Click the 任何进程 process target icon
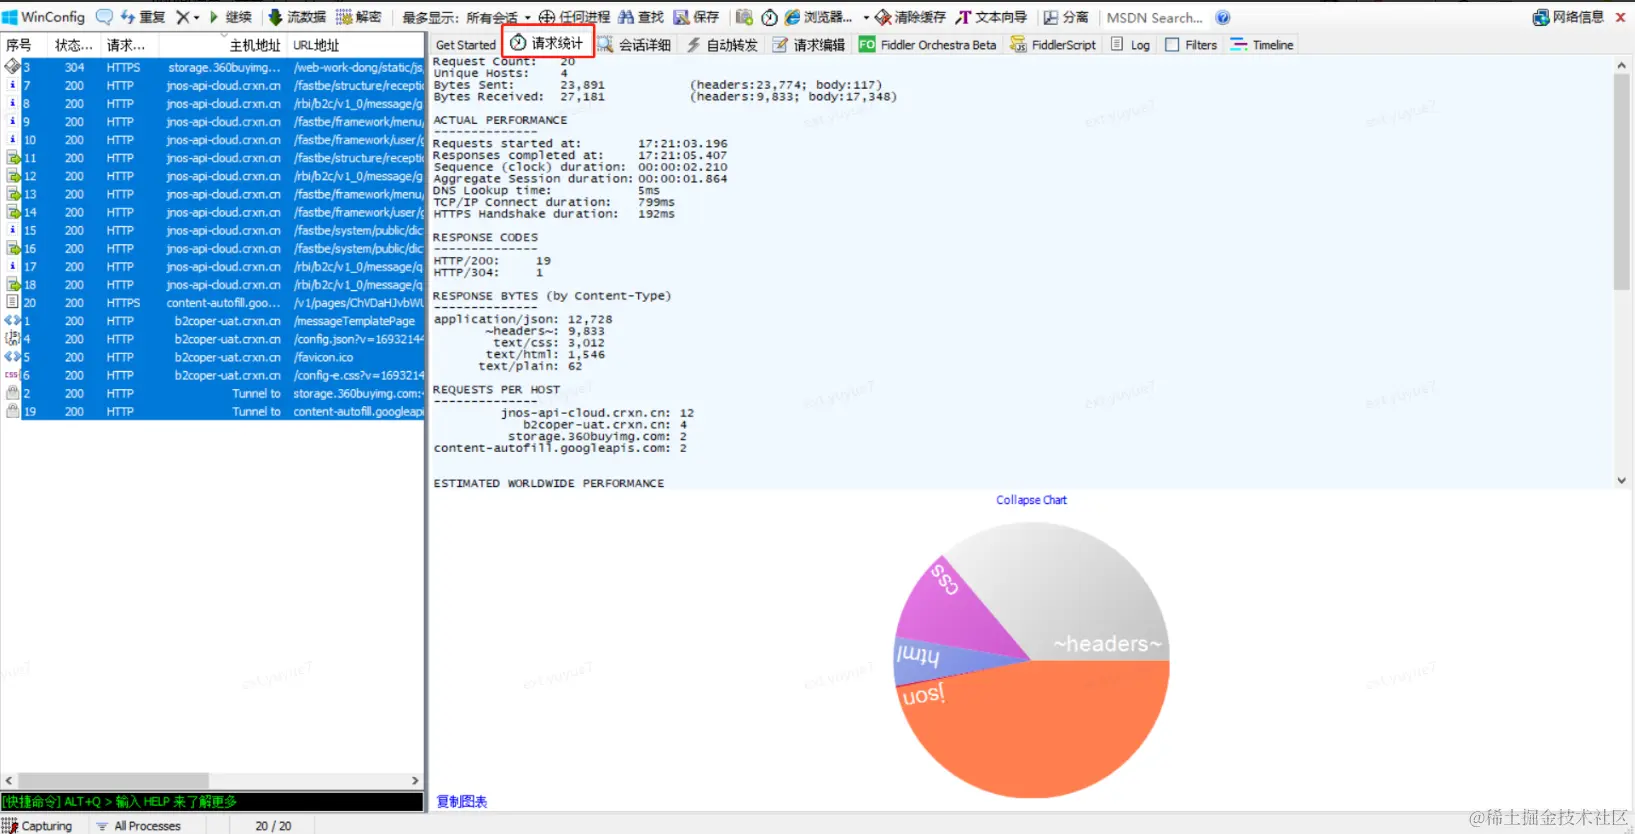The height and width of the screenshot is (834, 1635). point(574,17)
